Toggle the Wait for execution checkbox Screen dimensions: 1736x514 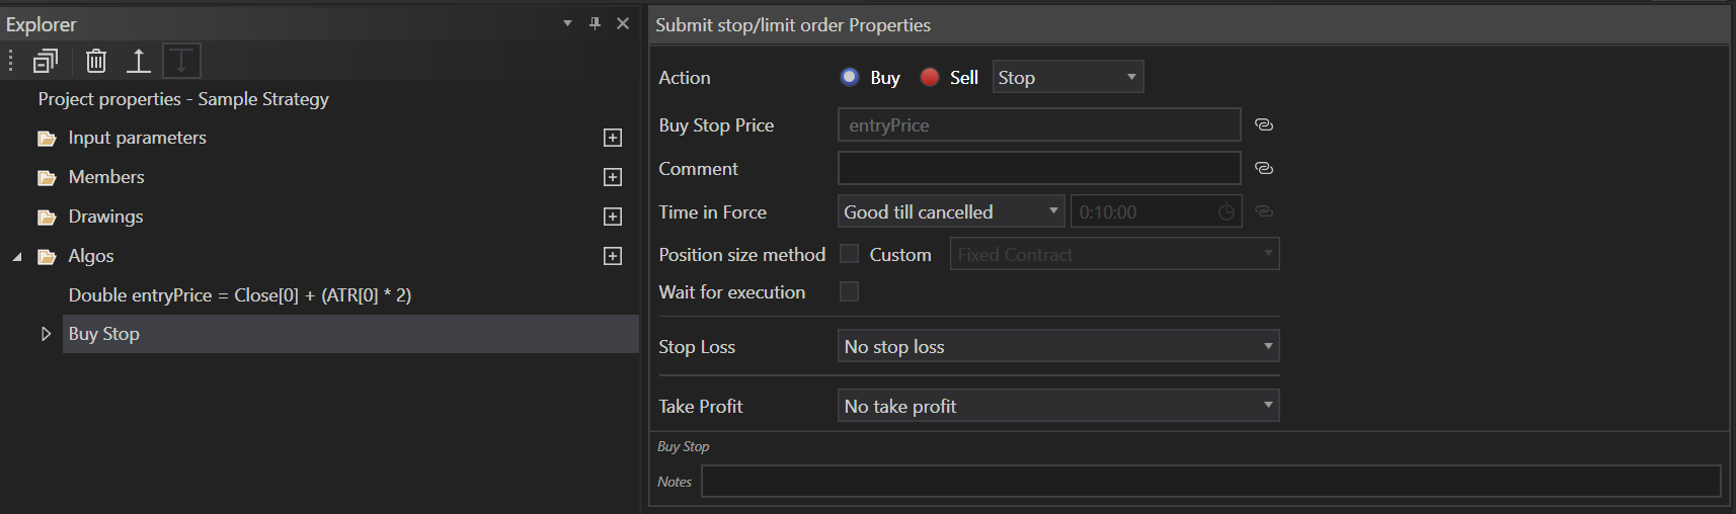tap(849, 292)
